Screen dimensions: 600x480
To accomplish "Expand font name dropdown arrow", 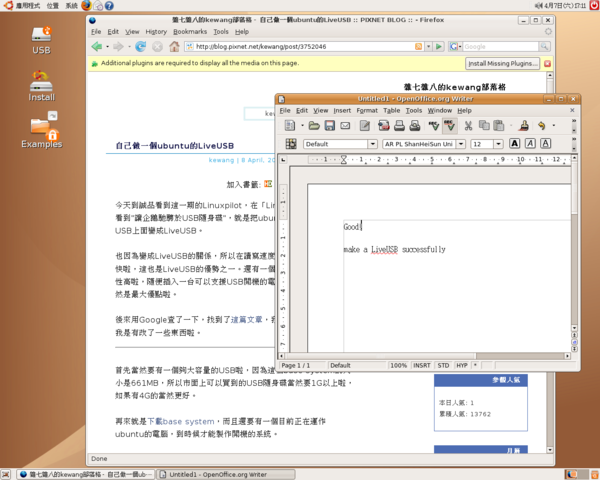I will point(461,144).
